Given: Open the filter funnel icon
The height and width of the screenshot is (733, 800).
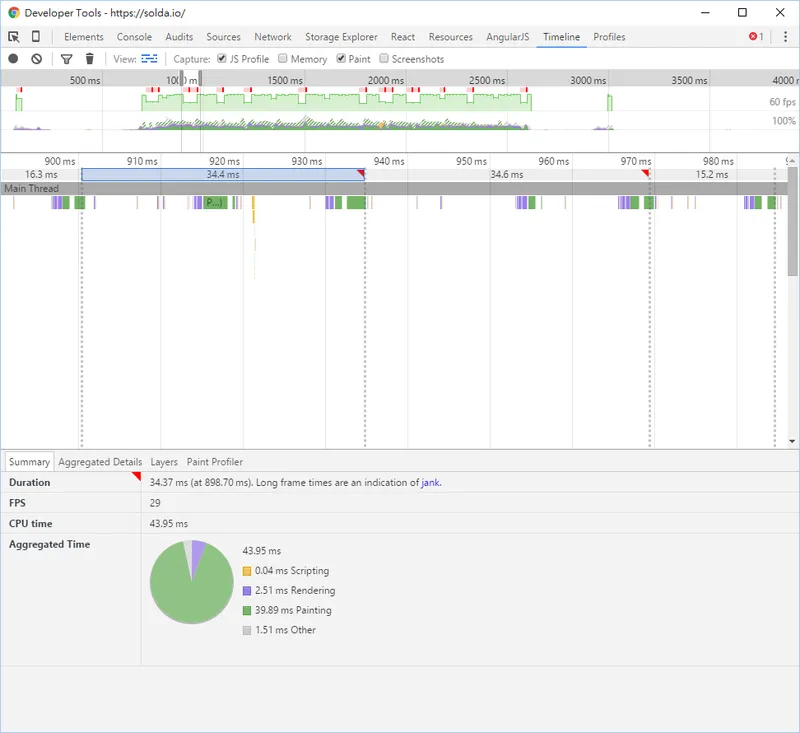Looking at the screenshot, I should click(67, 59).
